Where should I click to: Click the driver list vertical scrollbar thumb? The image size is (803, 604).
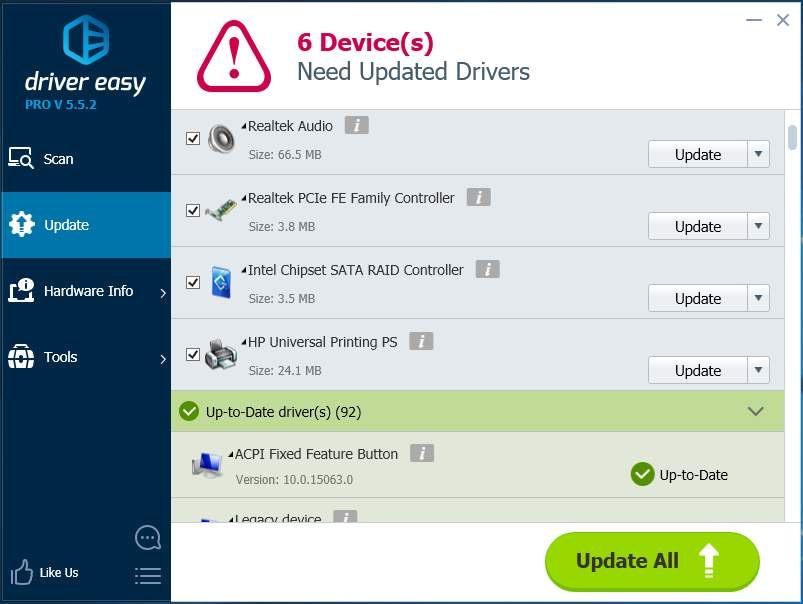click(x=792, y=137)
